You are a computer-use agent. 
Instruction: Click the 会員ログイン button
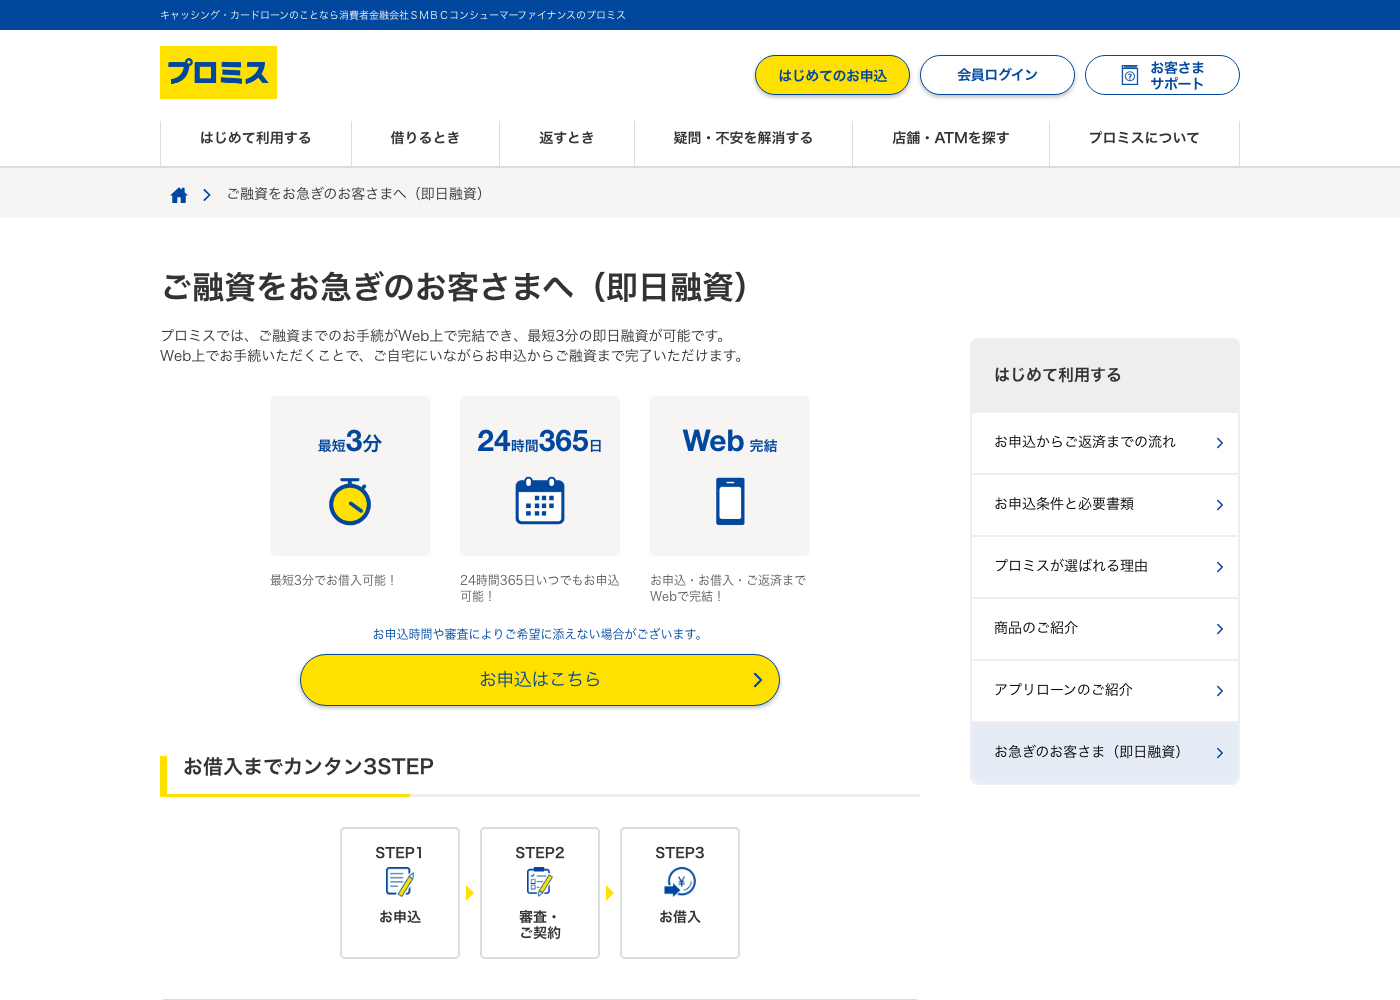997,75
